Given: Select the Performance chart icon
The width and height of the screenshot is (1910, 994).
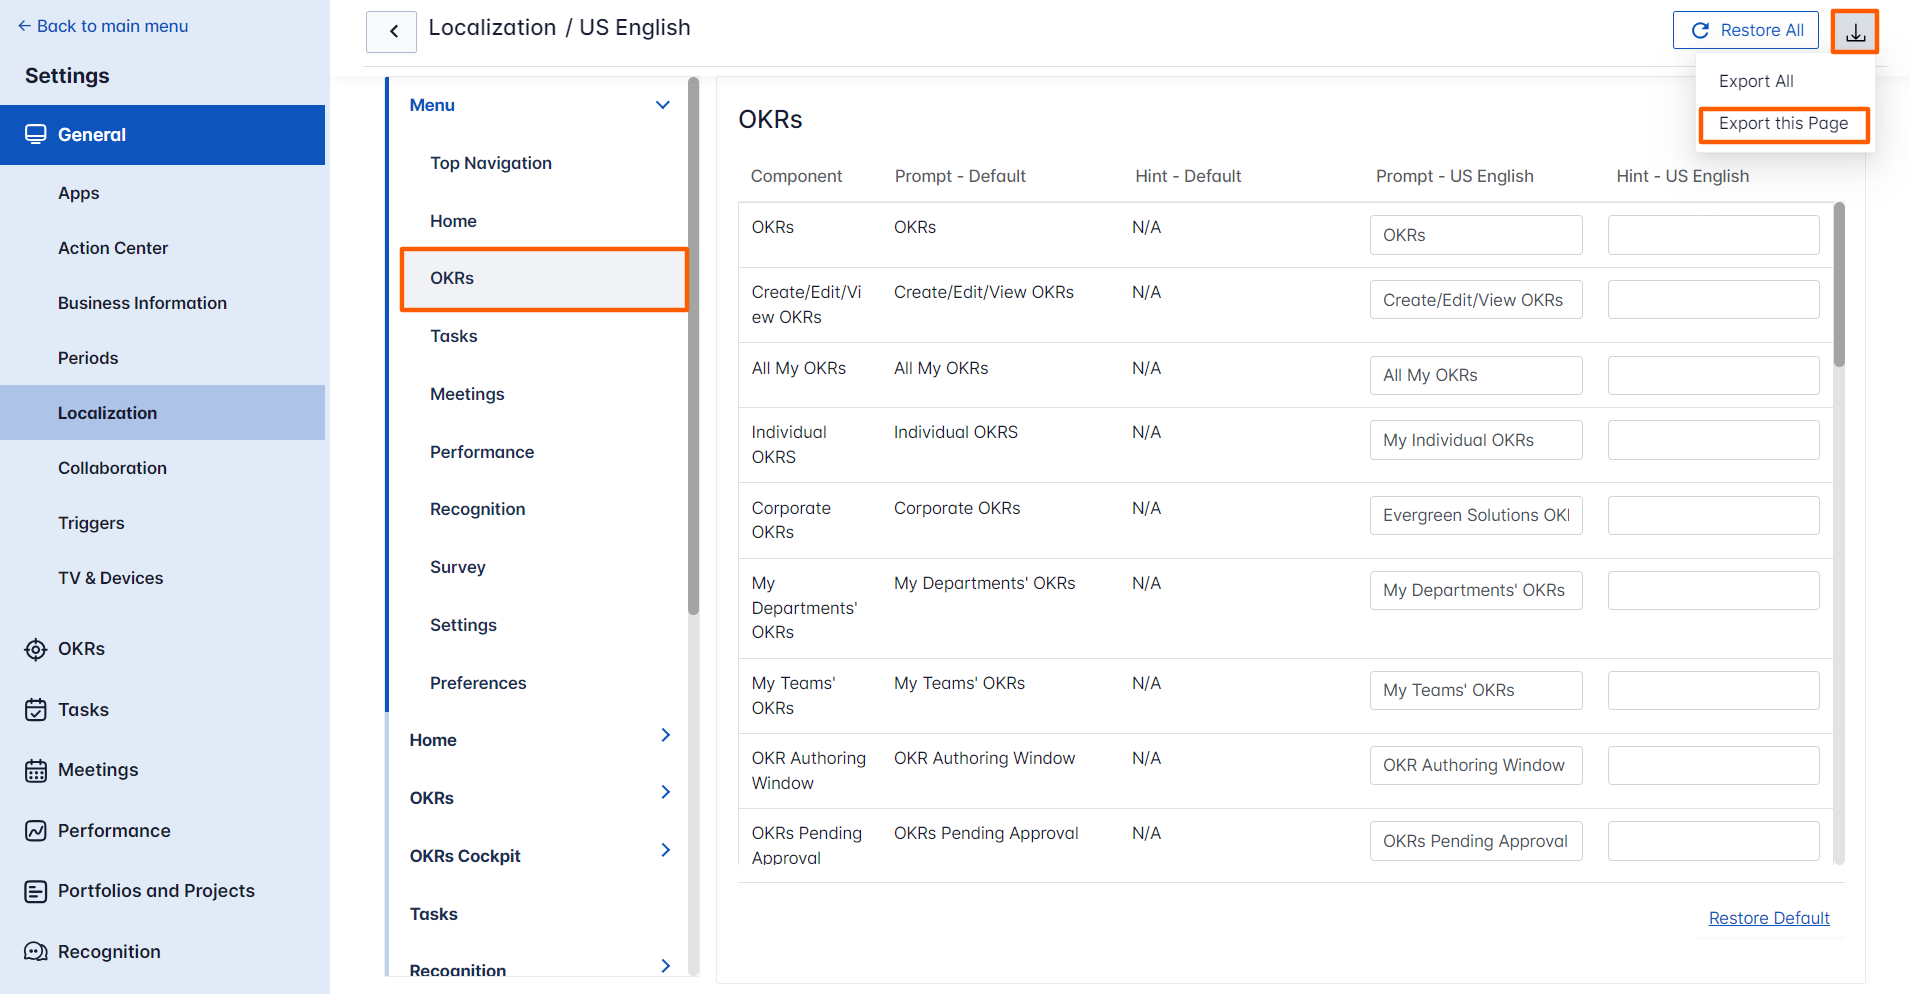Looking at the screenshot, I should 35,830.
